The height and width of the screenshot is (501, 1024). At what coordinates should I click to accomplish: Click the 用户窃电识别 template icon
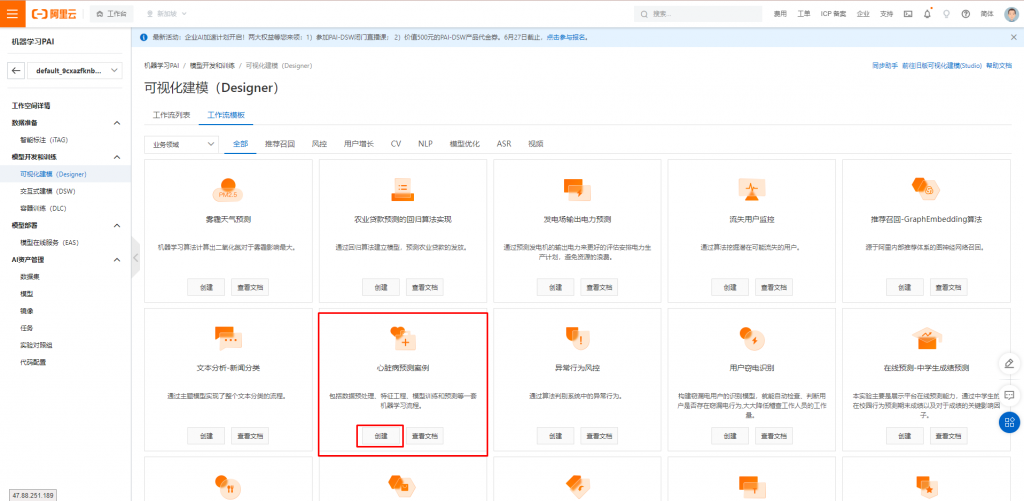[x=752, y=338]
